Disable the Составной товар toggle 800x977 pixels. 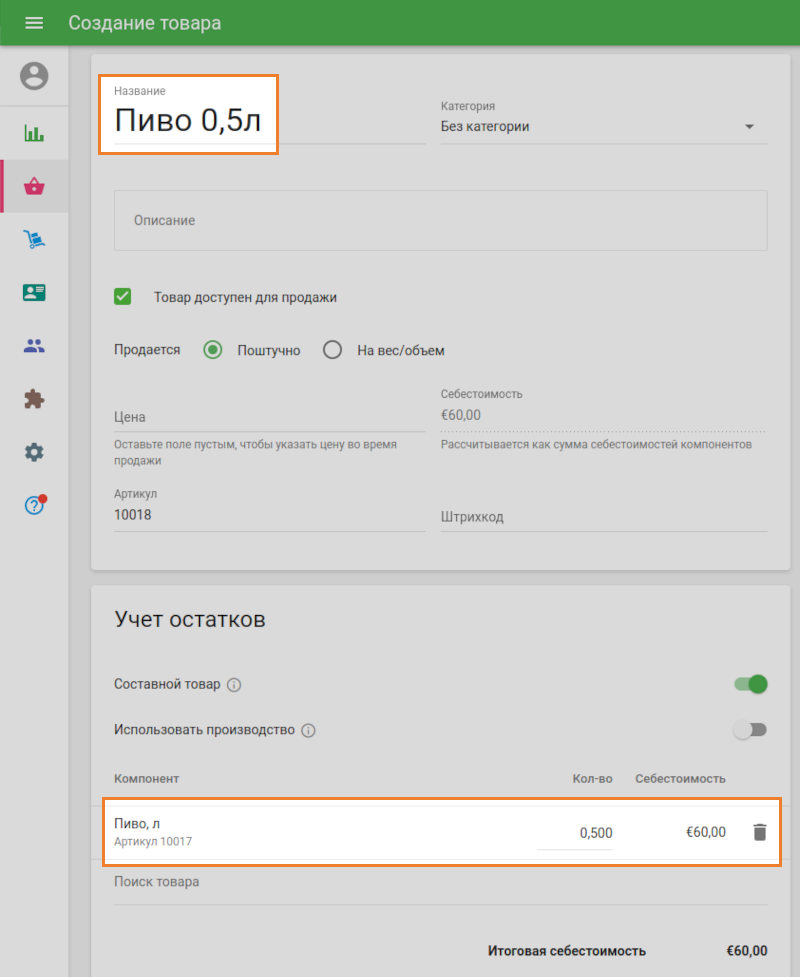[x=750, y=684]
